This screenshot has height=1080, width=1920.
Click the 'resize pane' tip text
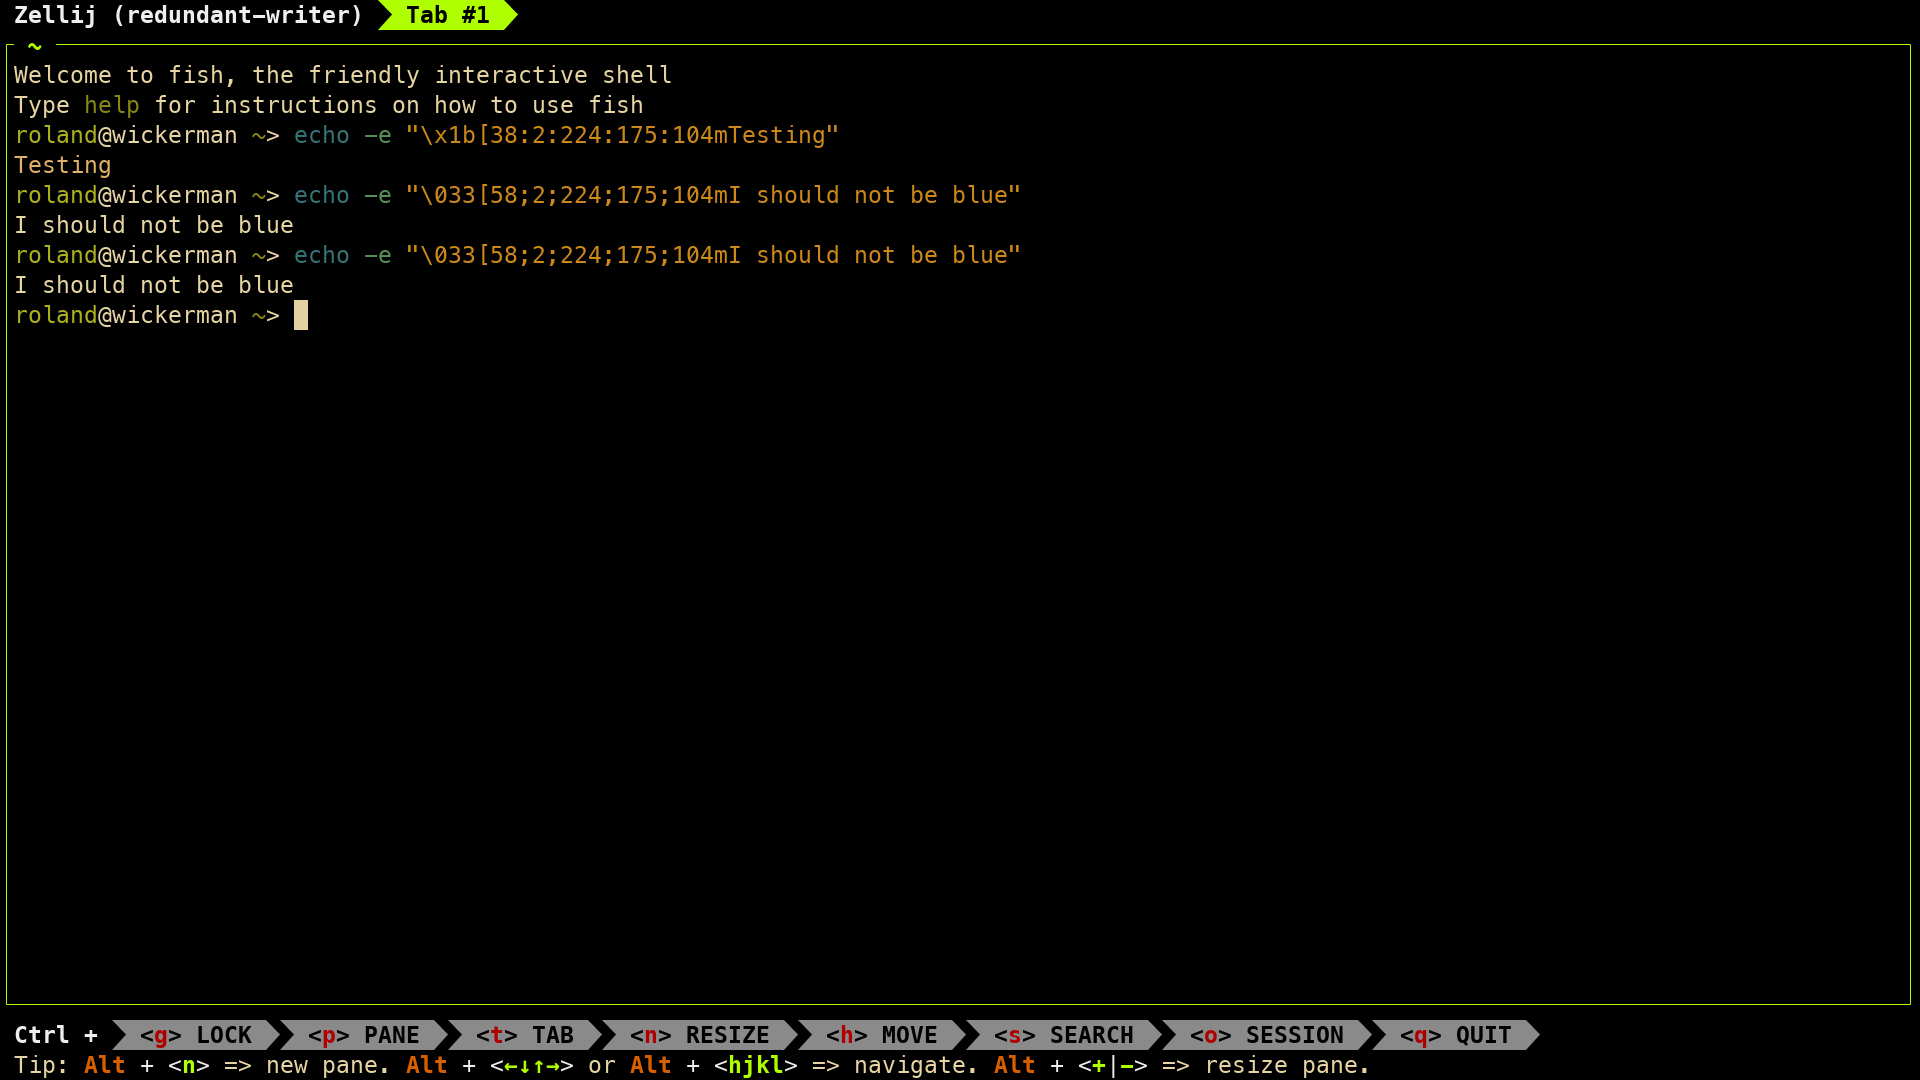1287,1065
